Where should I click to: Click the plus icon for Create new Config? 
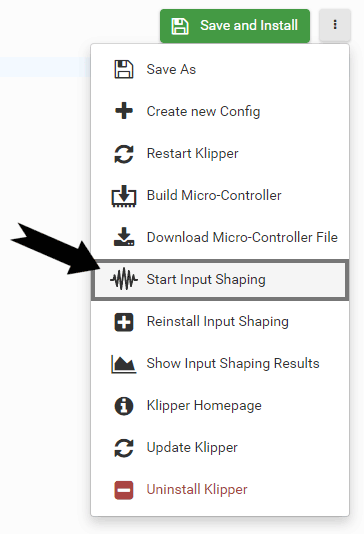click(124, 111)
